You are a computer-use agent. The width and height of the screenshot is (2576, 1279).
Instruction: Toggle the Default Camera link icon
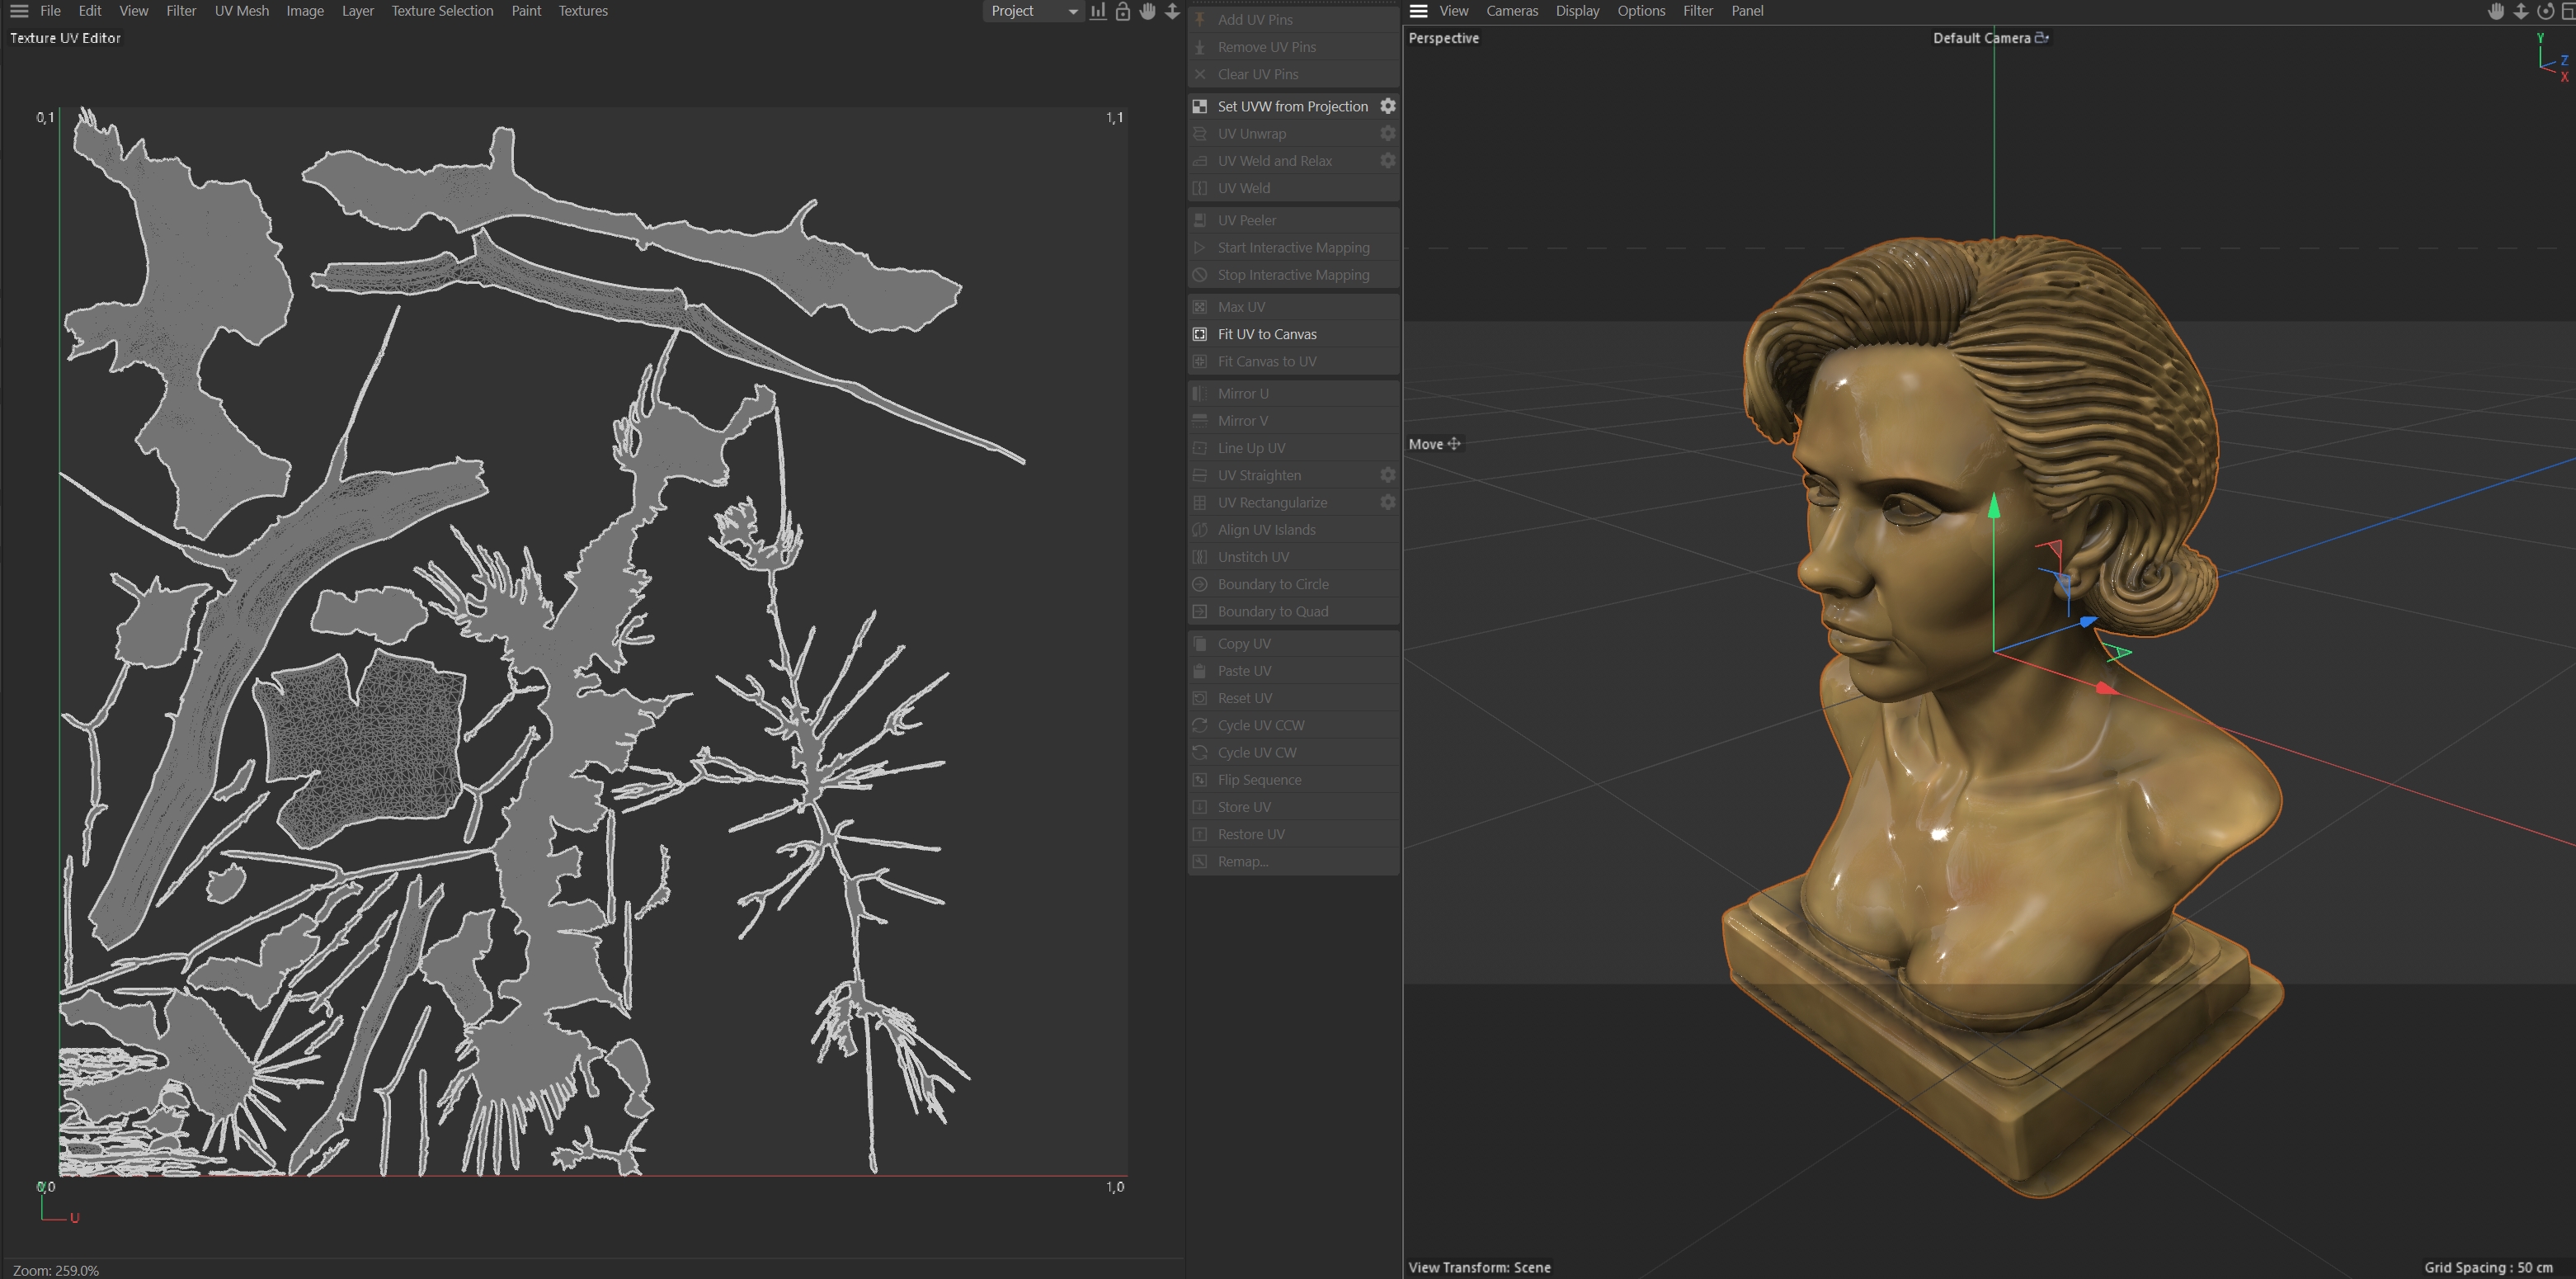click(x=2042, y=38)
